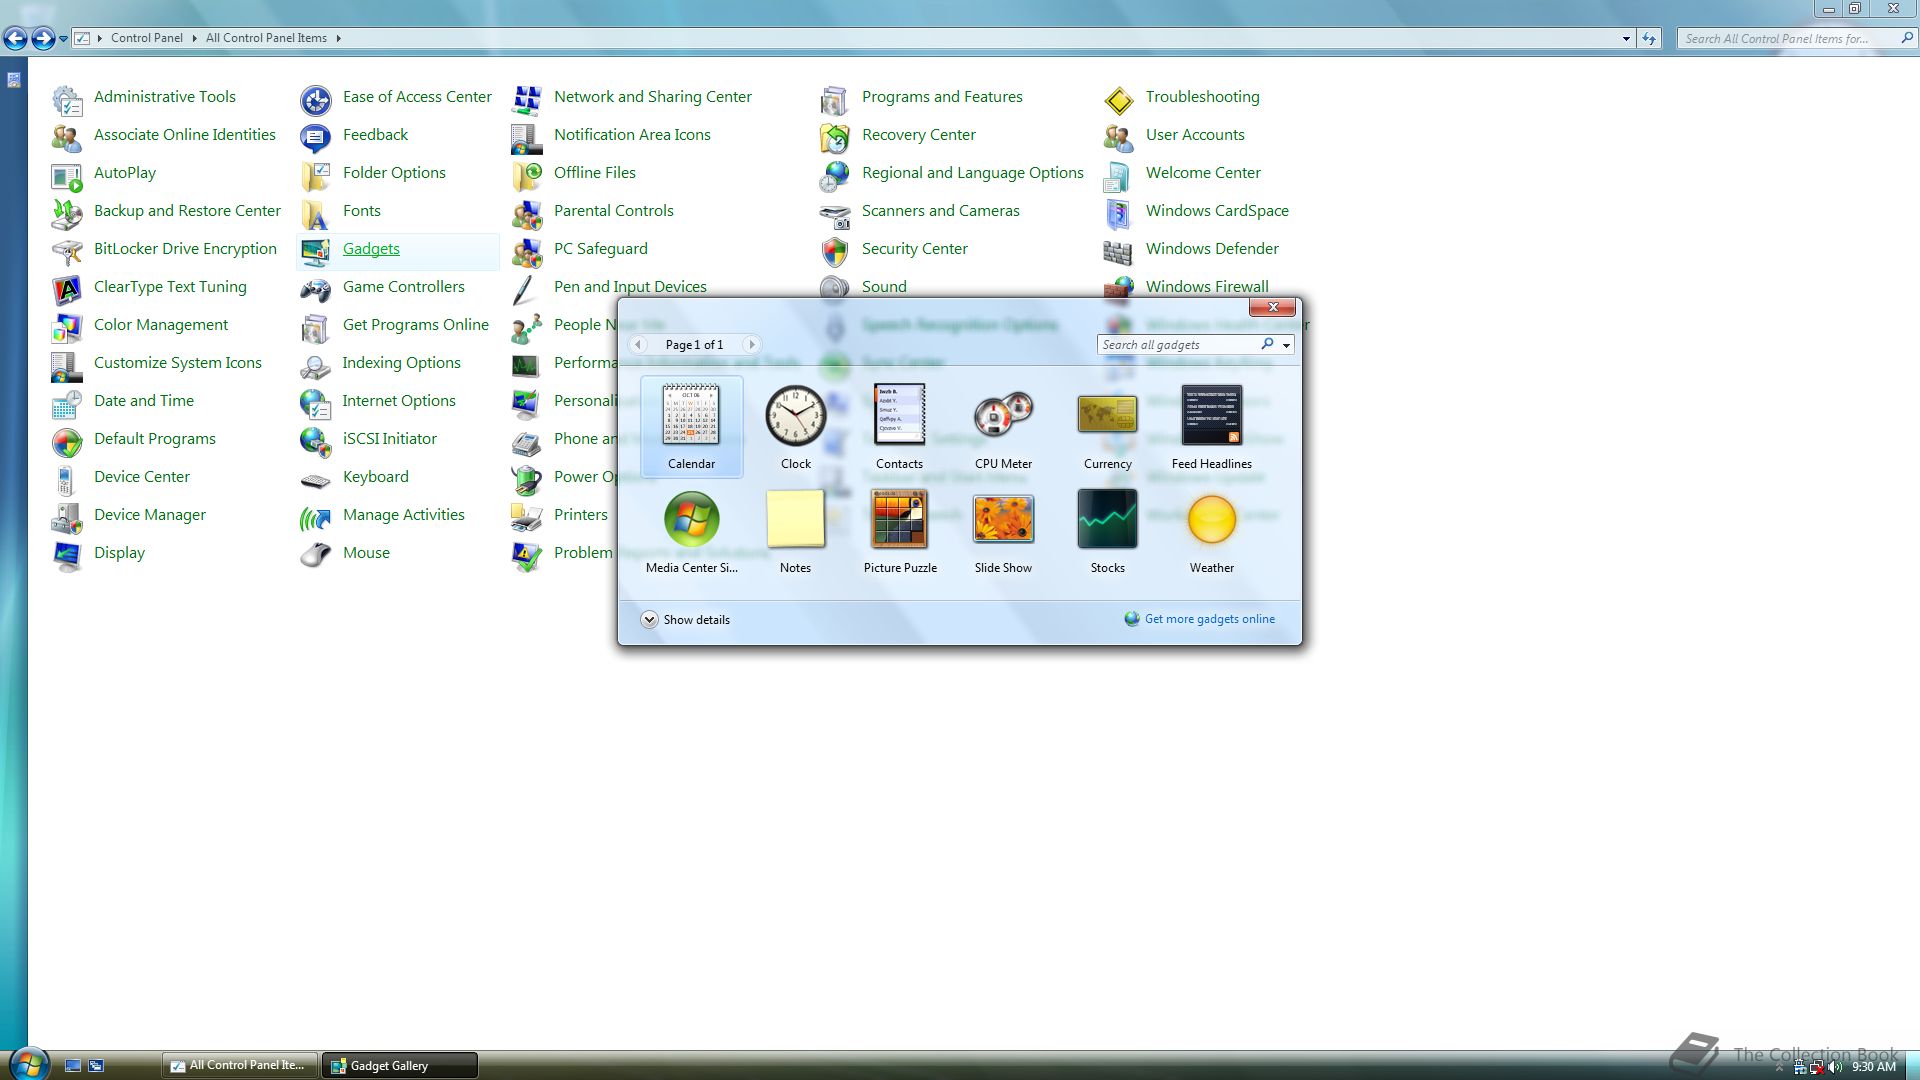This screenshot has height=1080, width=1920.
Task: Open the gadget search options dropdown arrow
Action: pos(1287,345)
